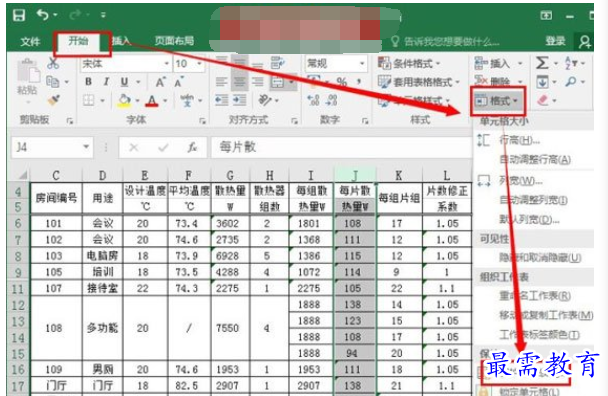Image resolution: width=608 pixels, height=396 pixels.
Task: Apply Bold formatting
Action: [88, 81]
